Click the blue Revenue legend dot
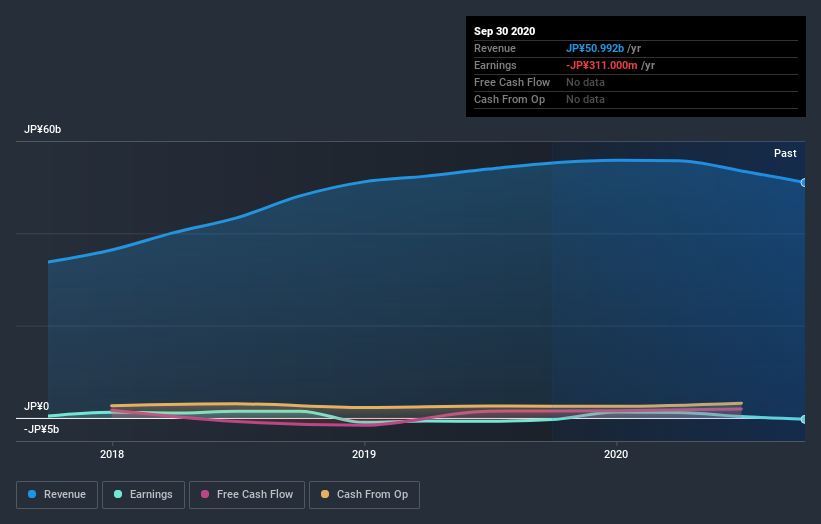 pos(32,494)
